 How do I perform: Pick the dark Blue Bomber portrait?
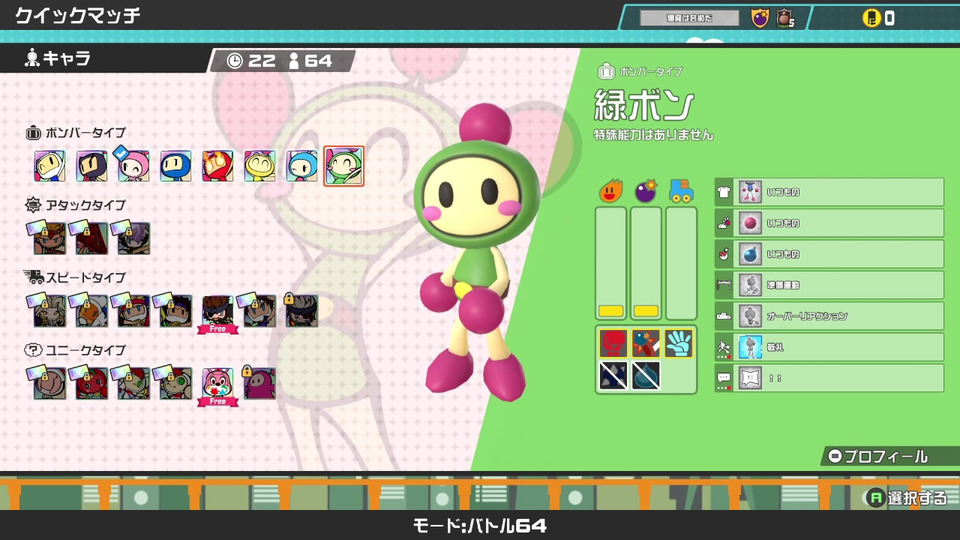[x=175, y=166]
